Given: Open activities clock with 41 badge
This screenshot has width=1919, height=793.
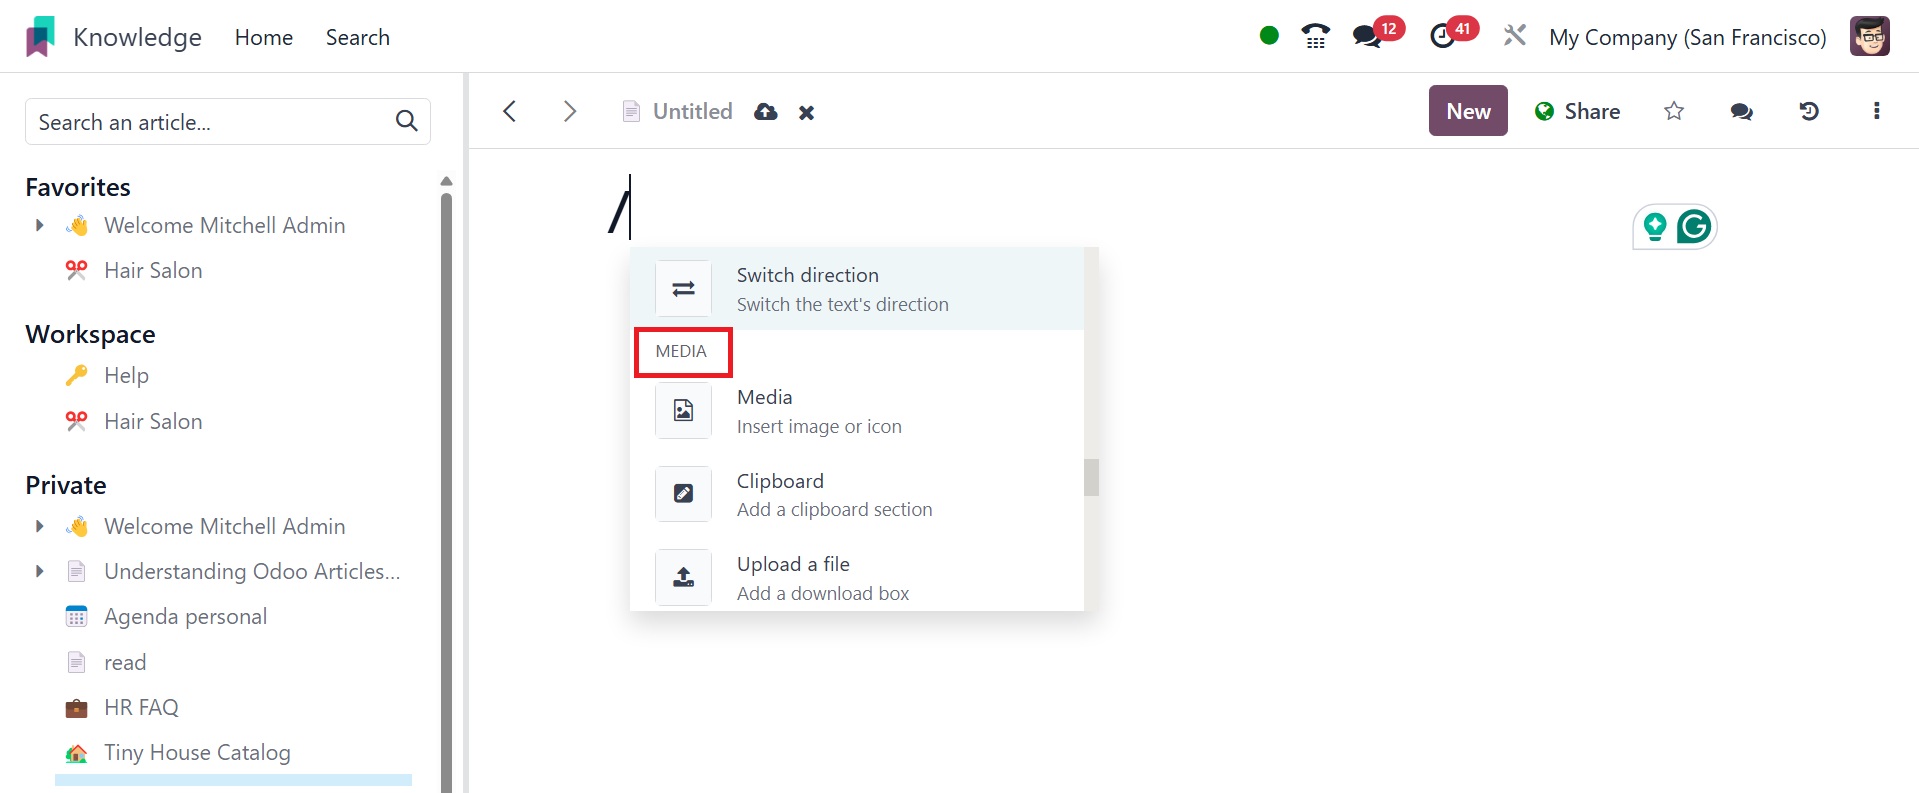Looking at the screenshot, I should tap(1442, 37).
